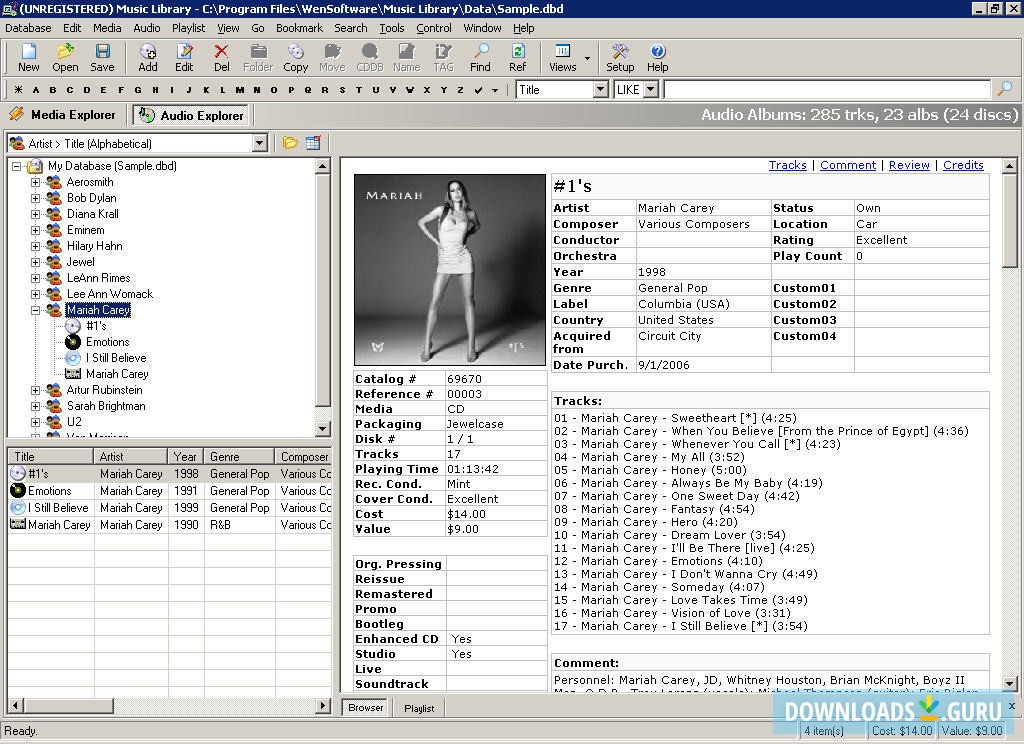Open the LIKE operator dropdown
The image size is (1024, 744).
click(650, 89)
